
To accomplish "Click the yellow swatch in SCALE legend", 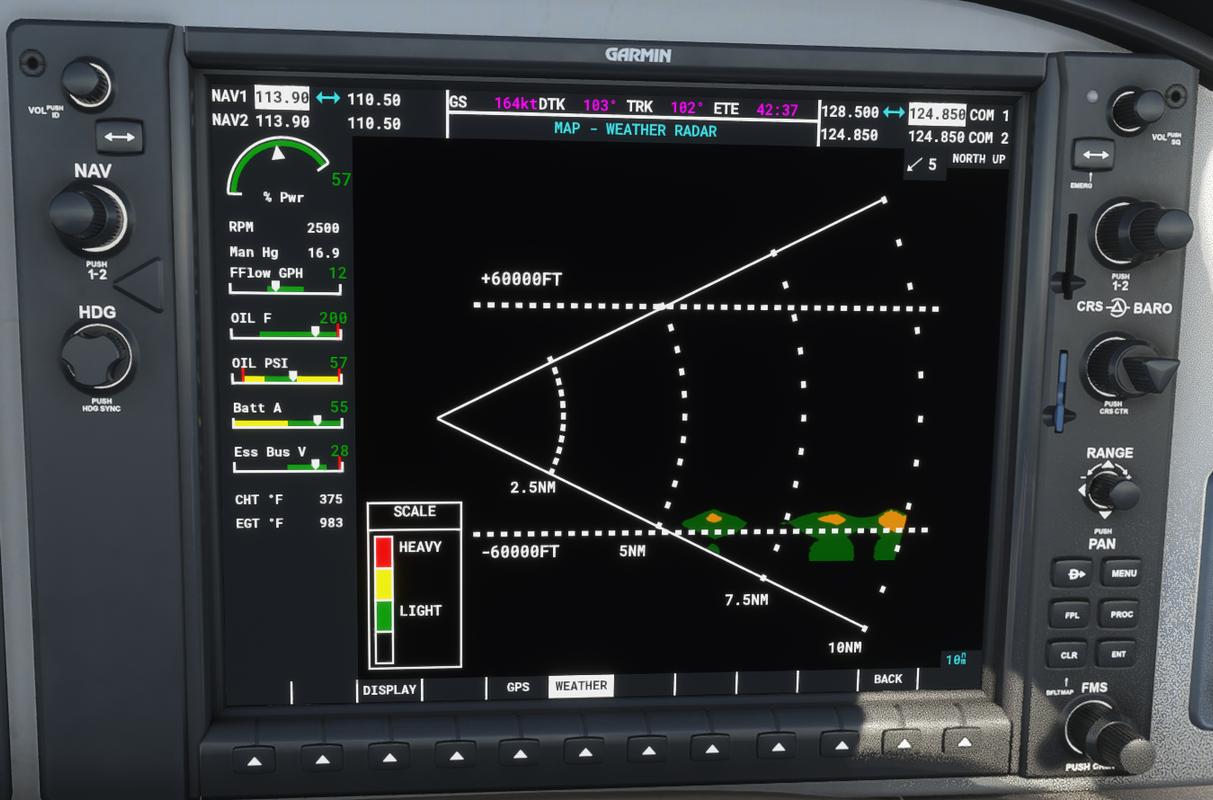I will coord(383,585).
